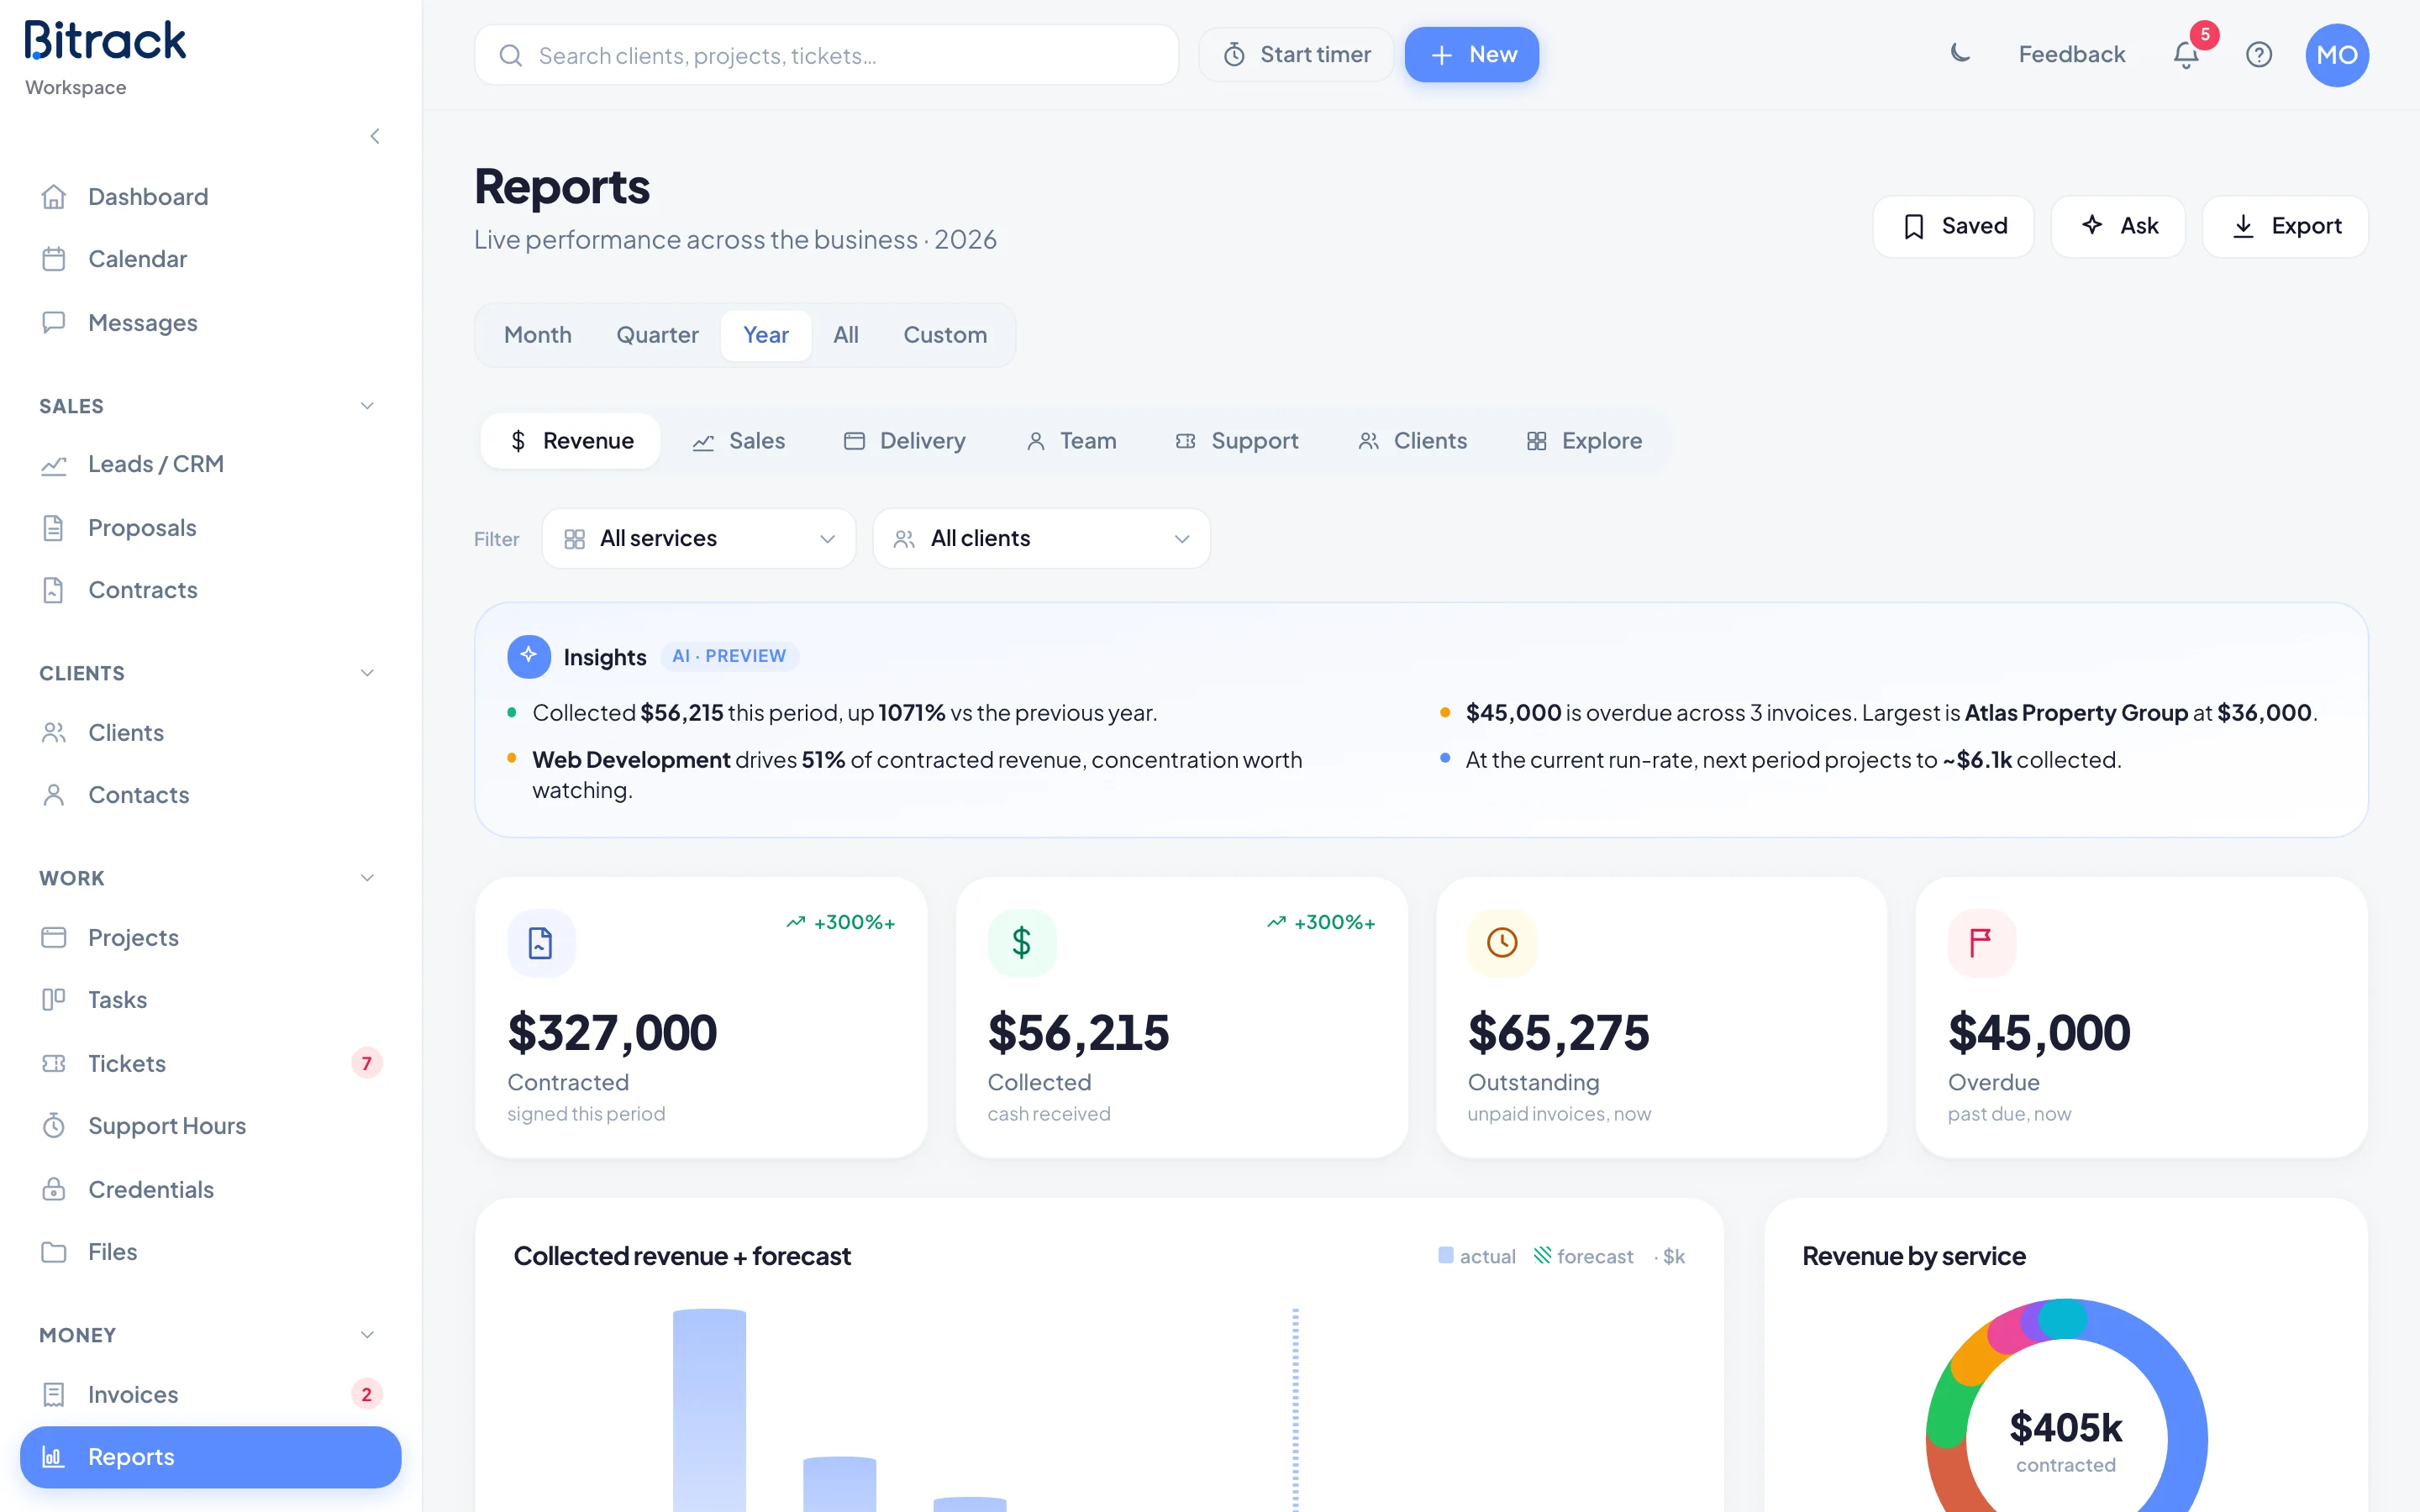Image resolution: width=2420 pixels, height=1512 pixels.
Task: Go to Leads / CRM
Action: 210,464
